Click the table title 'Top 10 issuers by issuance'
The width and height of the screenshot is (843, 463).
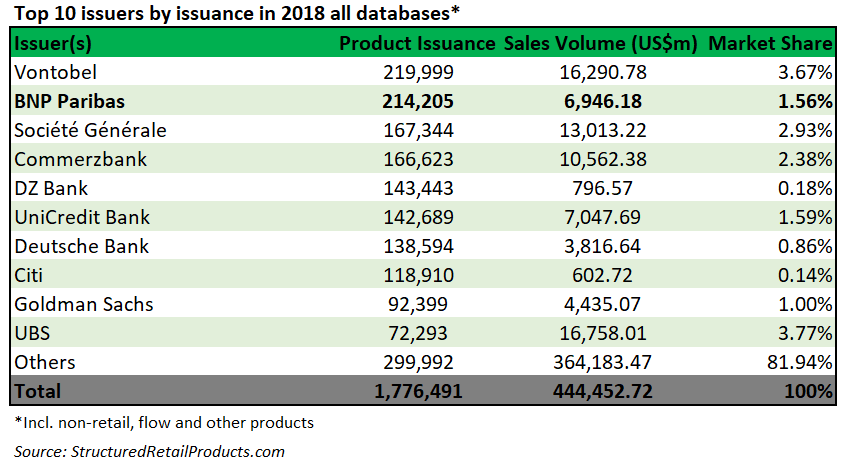click(237, 13)
